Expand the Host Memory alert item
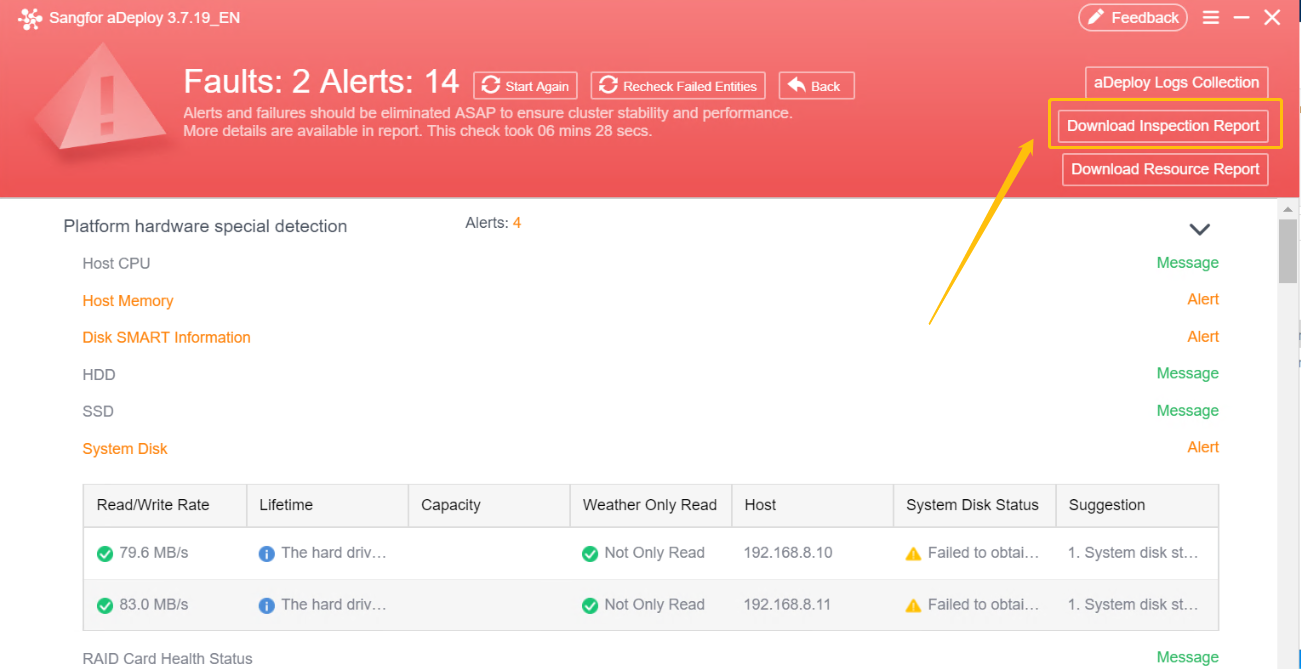This screenshot has height=669, width=1301. click(128, 300)
